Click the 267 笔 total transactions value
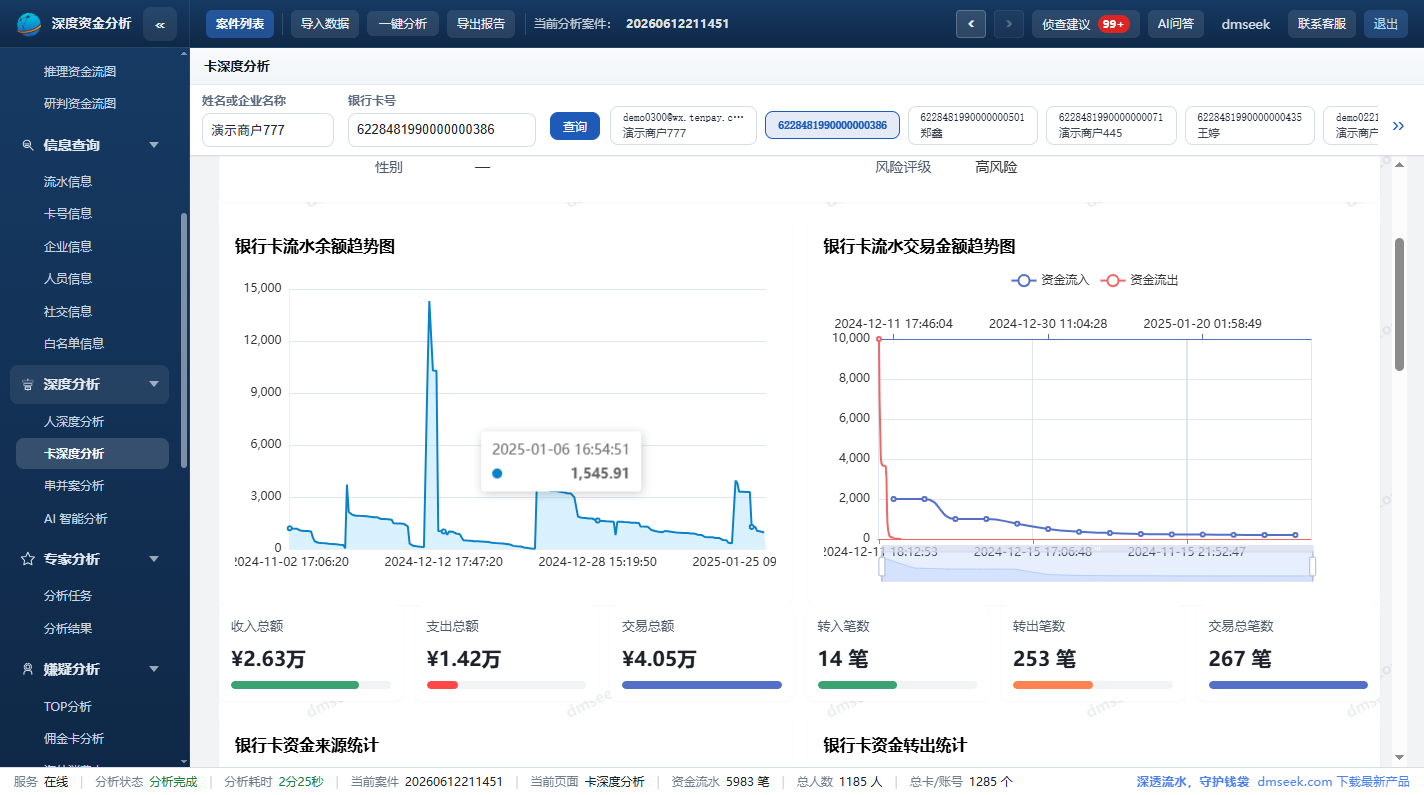 tap(1240, 659)
